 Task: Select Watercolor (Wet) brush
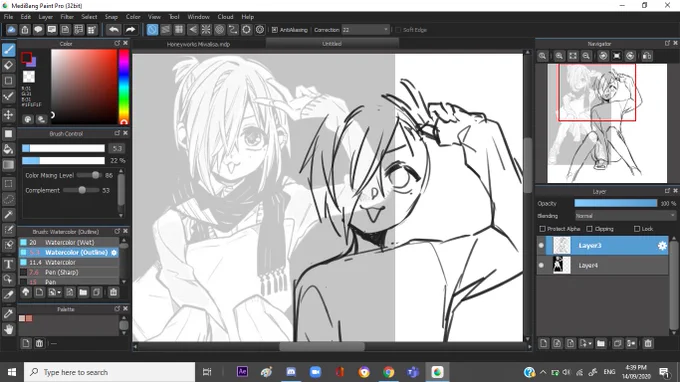tap(69, 242)
